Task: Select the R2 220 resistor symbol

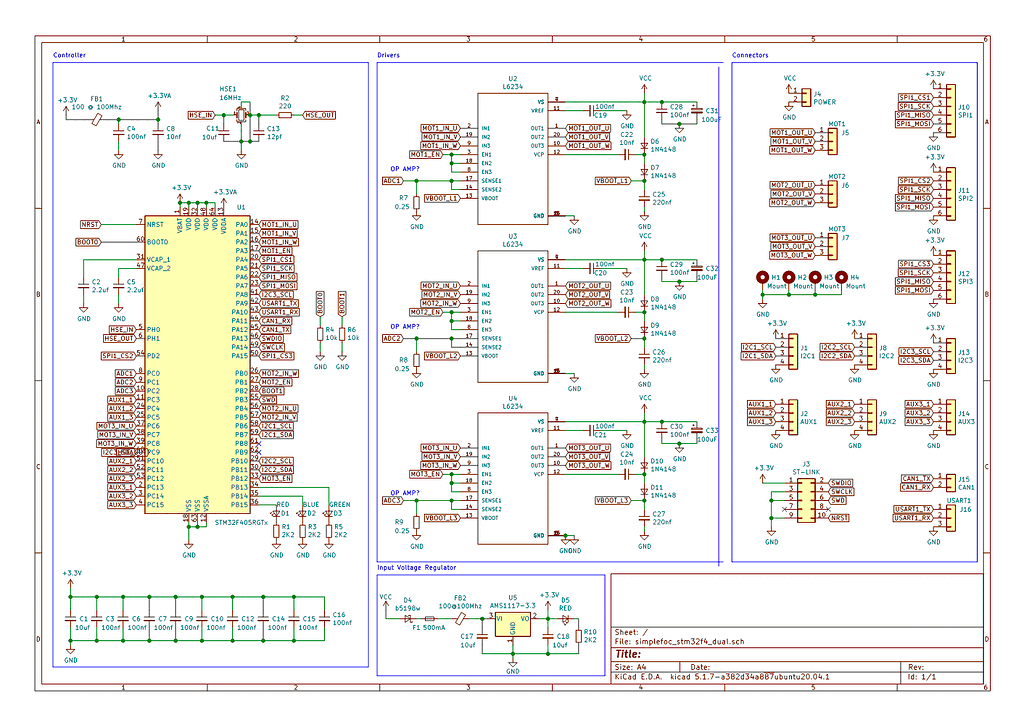Action: coord(283,113)
